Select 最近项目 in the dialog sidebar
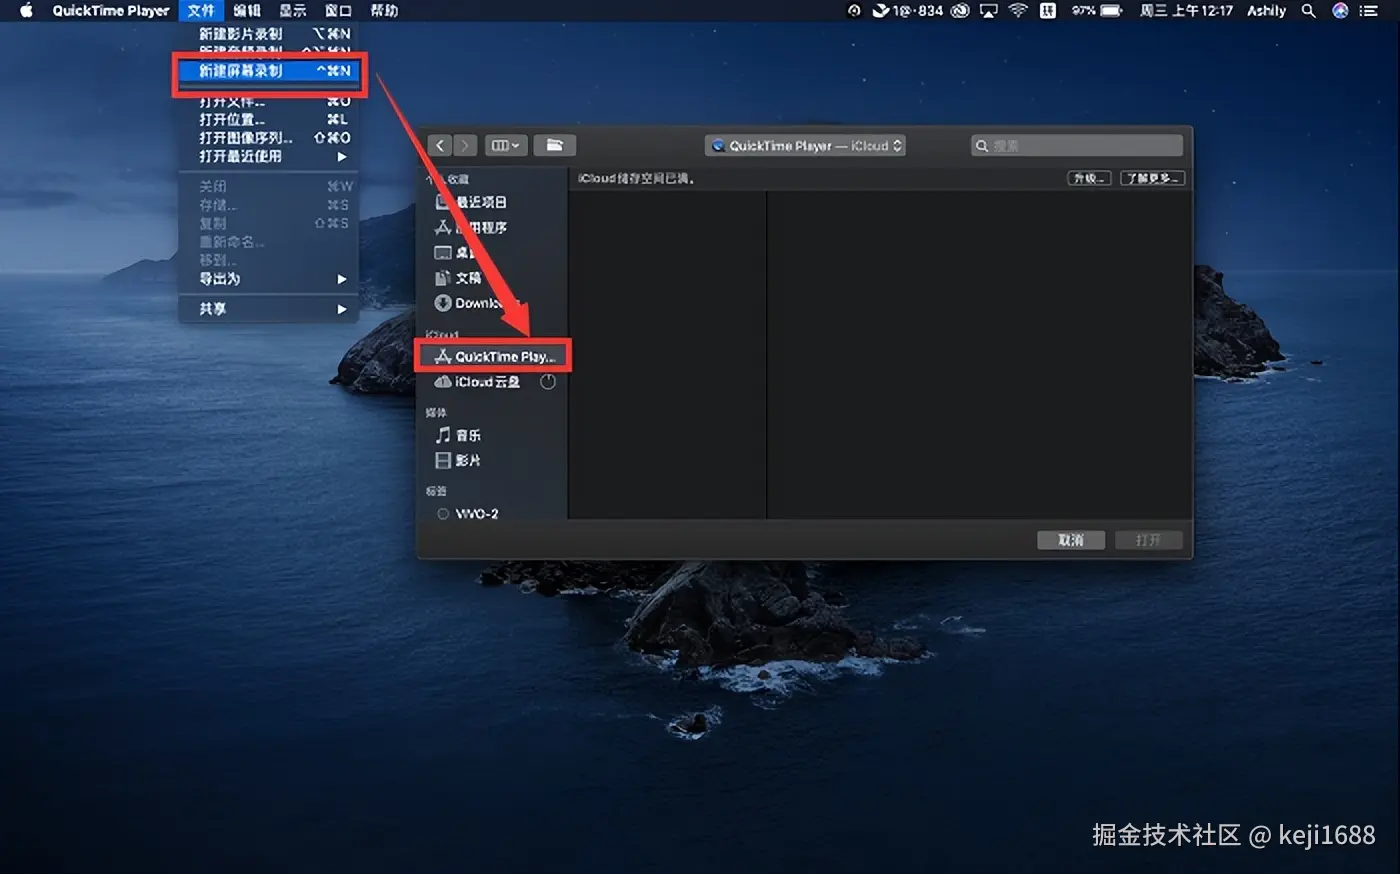Image resolution: width=1400 pixels, height=874 pixels. click(471, 202)
